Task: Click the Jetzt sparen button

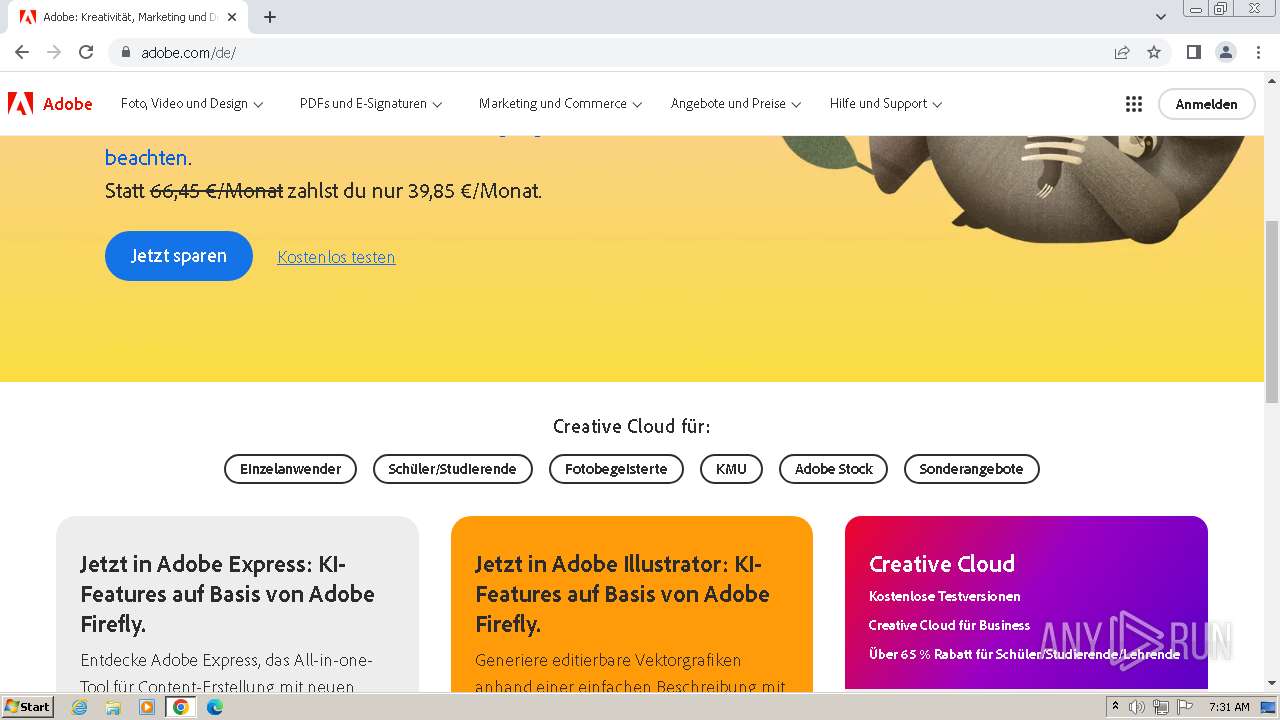Action: coord(179,256)
